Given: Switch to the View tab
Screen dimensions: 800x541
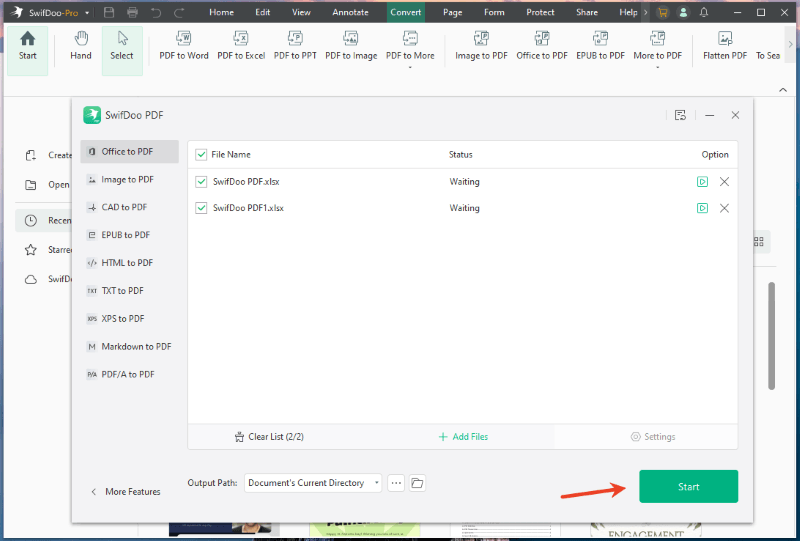Looking at the screenshot, I should (x=301, y=12).
